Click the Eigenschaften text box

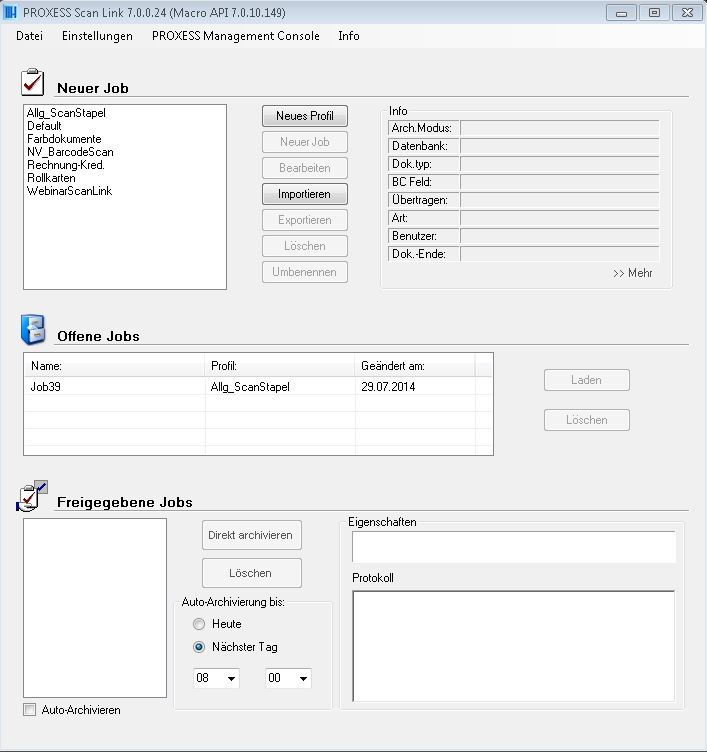click(514, 546)
